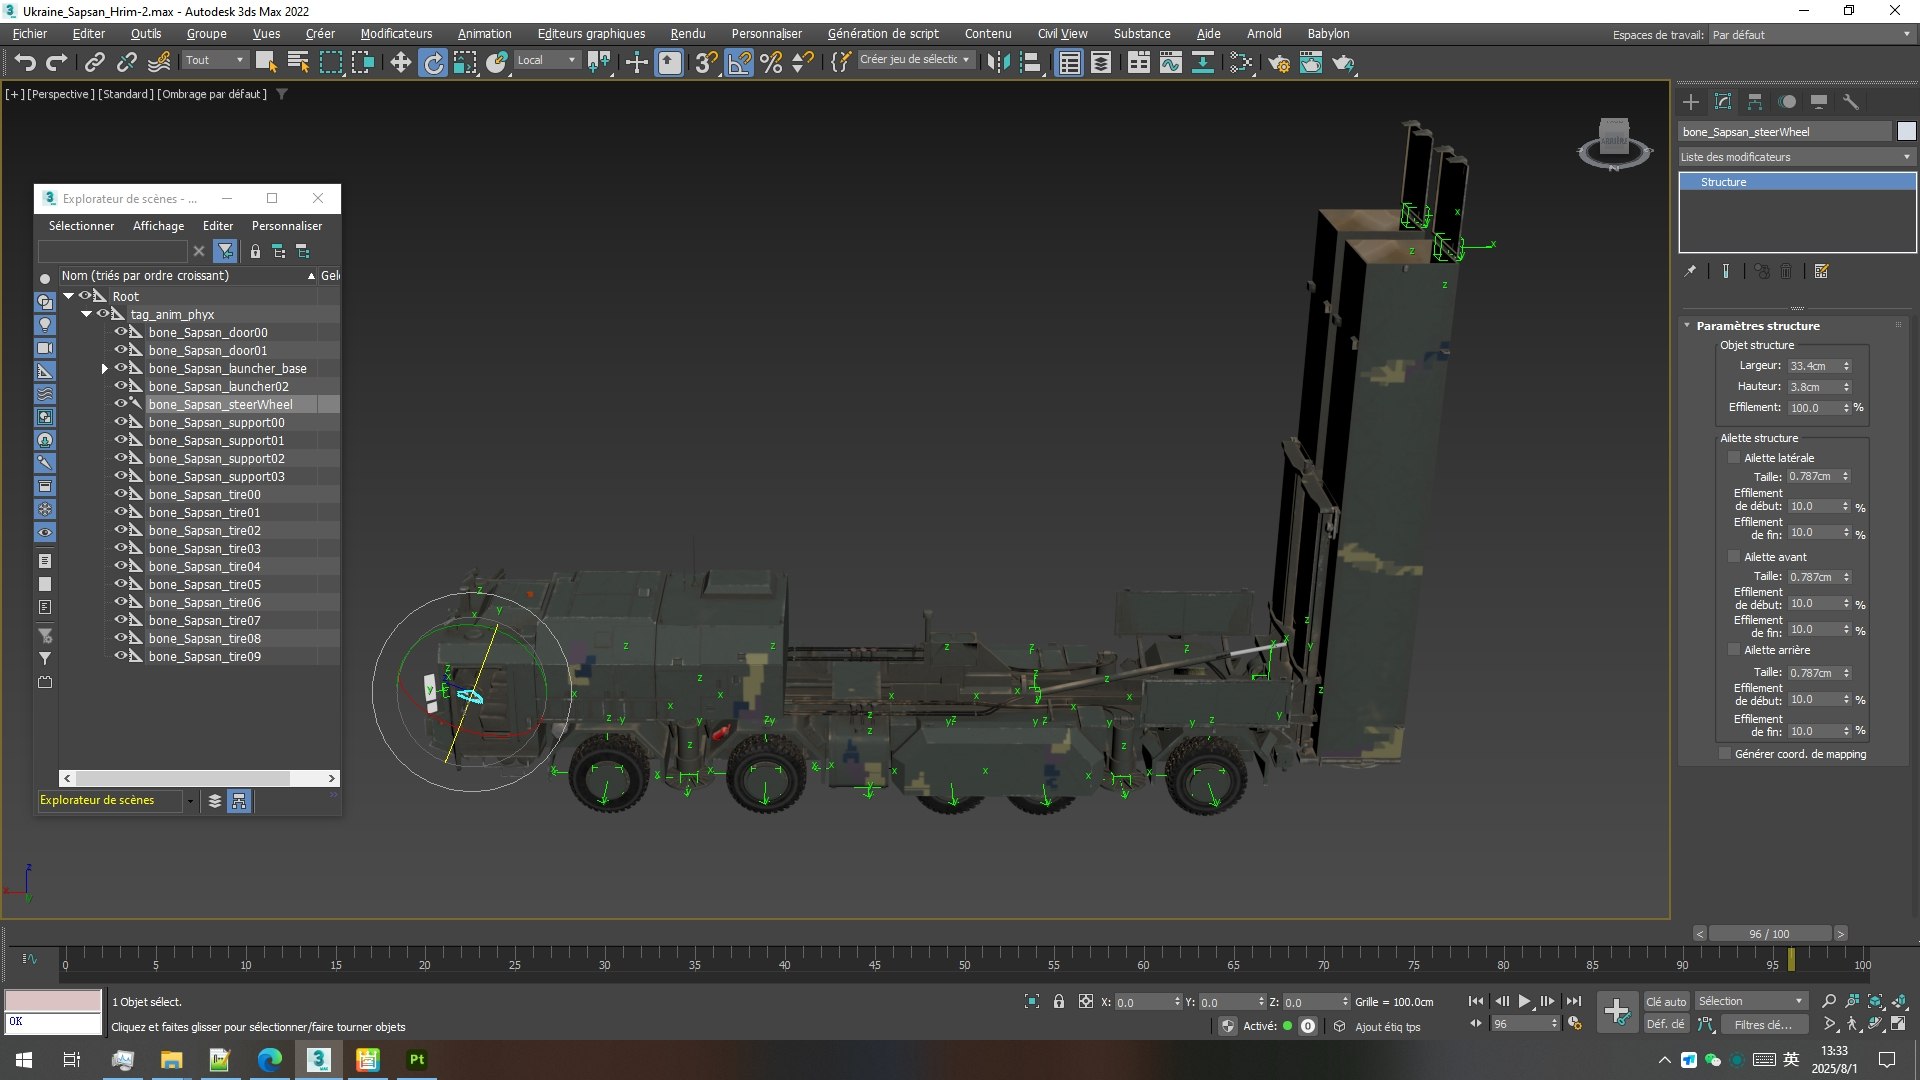Switch to the Hierarchy command panel tab

tap(1755, 102)
